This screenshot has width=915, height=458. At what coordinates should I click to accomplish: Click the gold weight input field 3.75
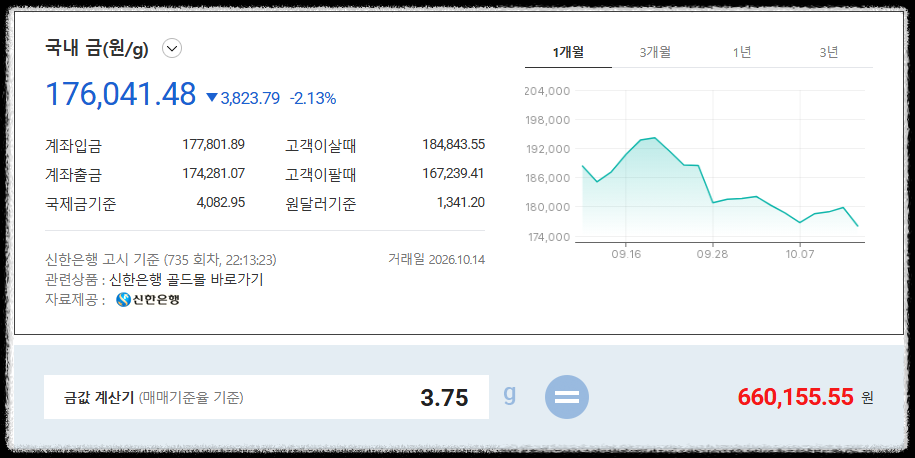click(266, 397)
